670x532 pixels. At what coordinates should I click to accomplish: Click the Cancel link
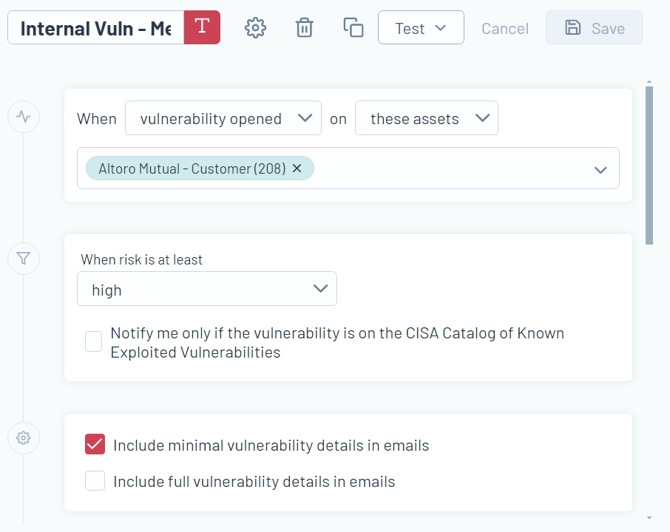pos(505,28)
